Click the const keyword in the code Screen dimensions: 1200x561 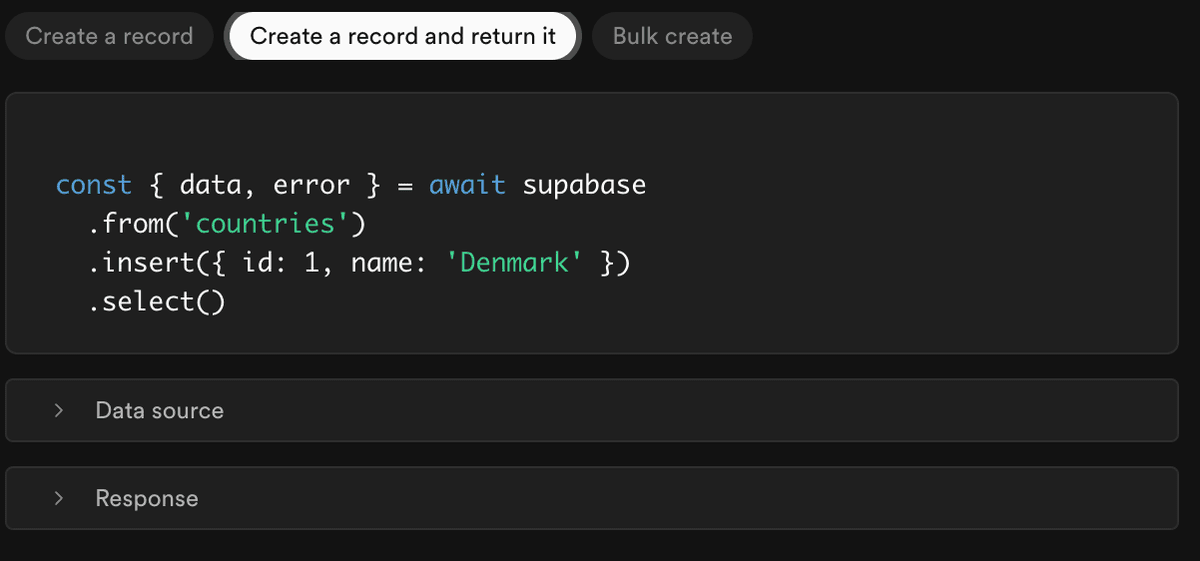coord(93,185)
